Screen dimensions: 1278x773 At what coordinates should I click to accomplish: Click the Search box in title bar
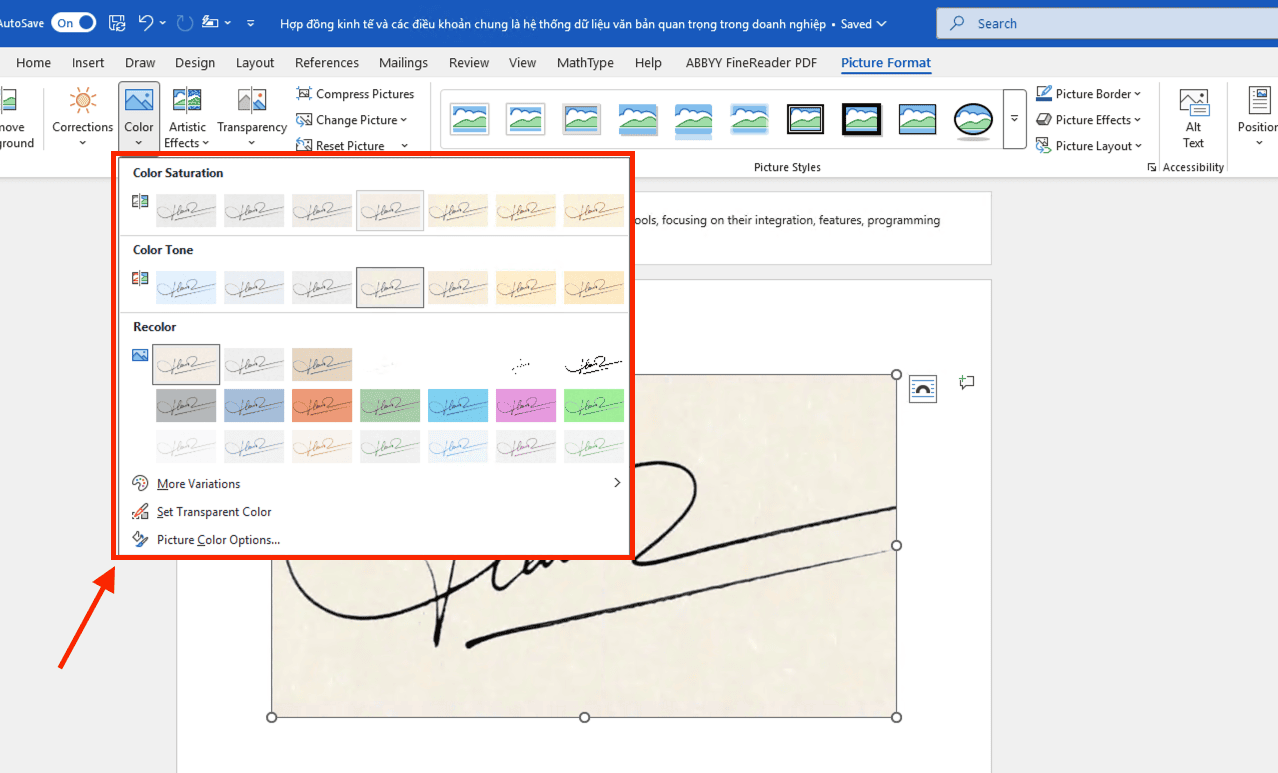click(x=1100, y=23)
